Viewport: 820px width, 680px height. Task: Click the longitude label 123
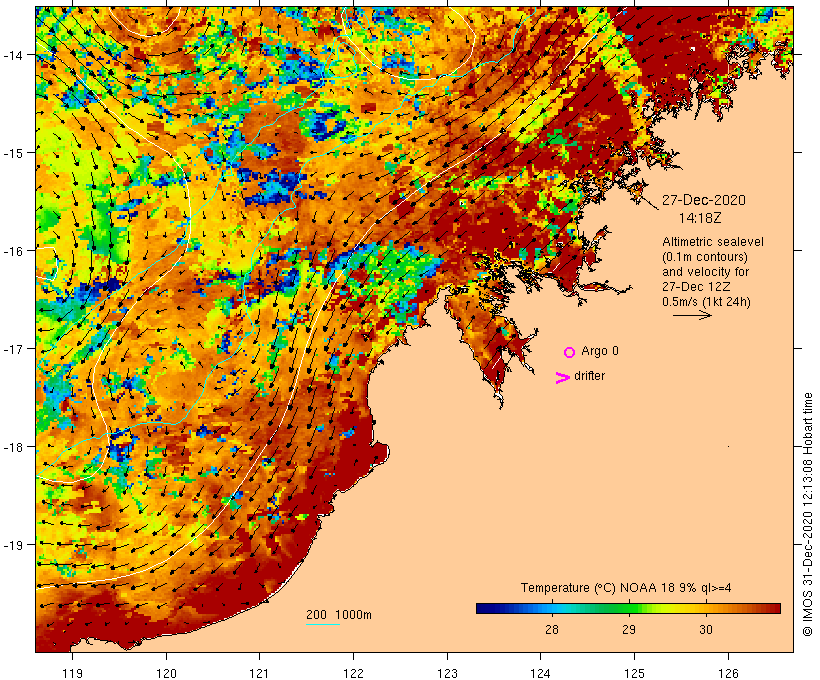[447, 673]
